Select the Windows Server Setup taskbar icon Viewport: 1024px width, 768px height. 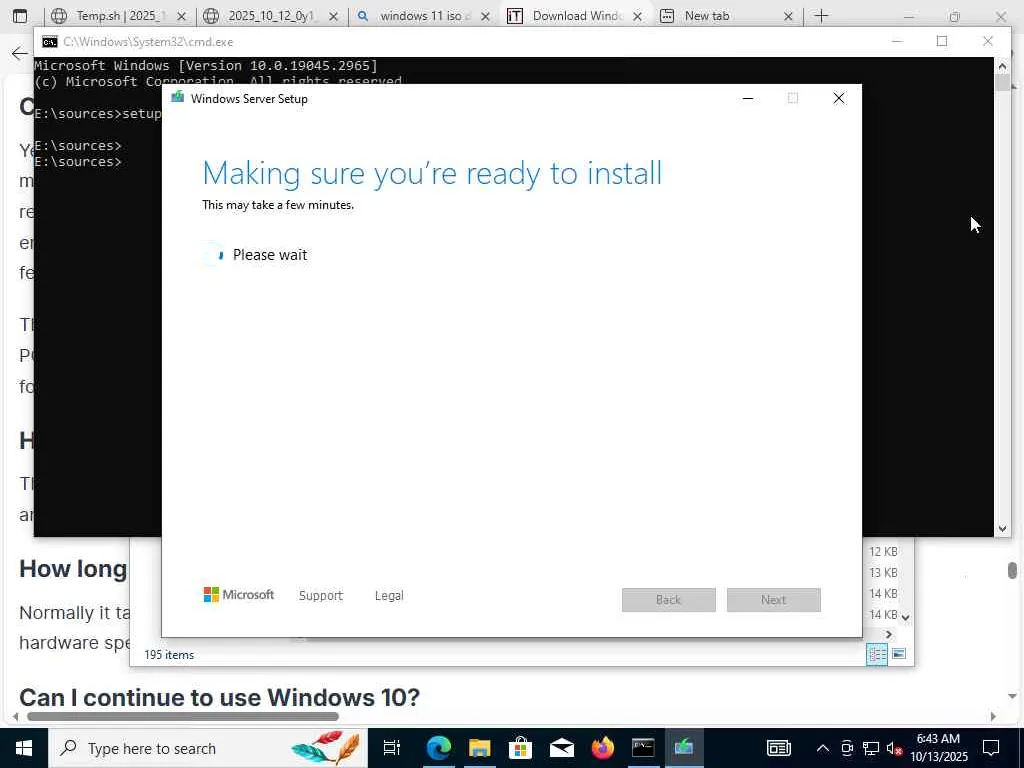pyautogui.click(x=684, y=748)
